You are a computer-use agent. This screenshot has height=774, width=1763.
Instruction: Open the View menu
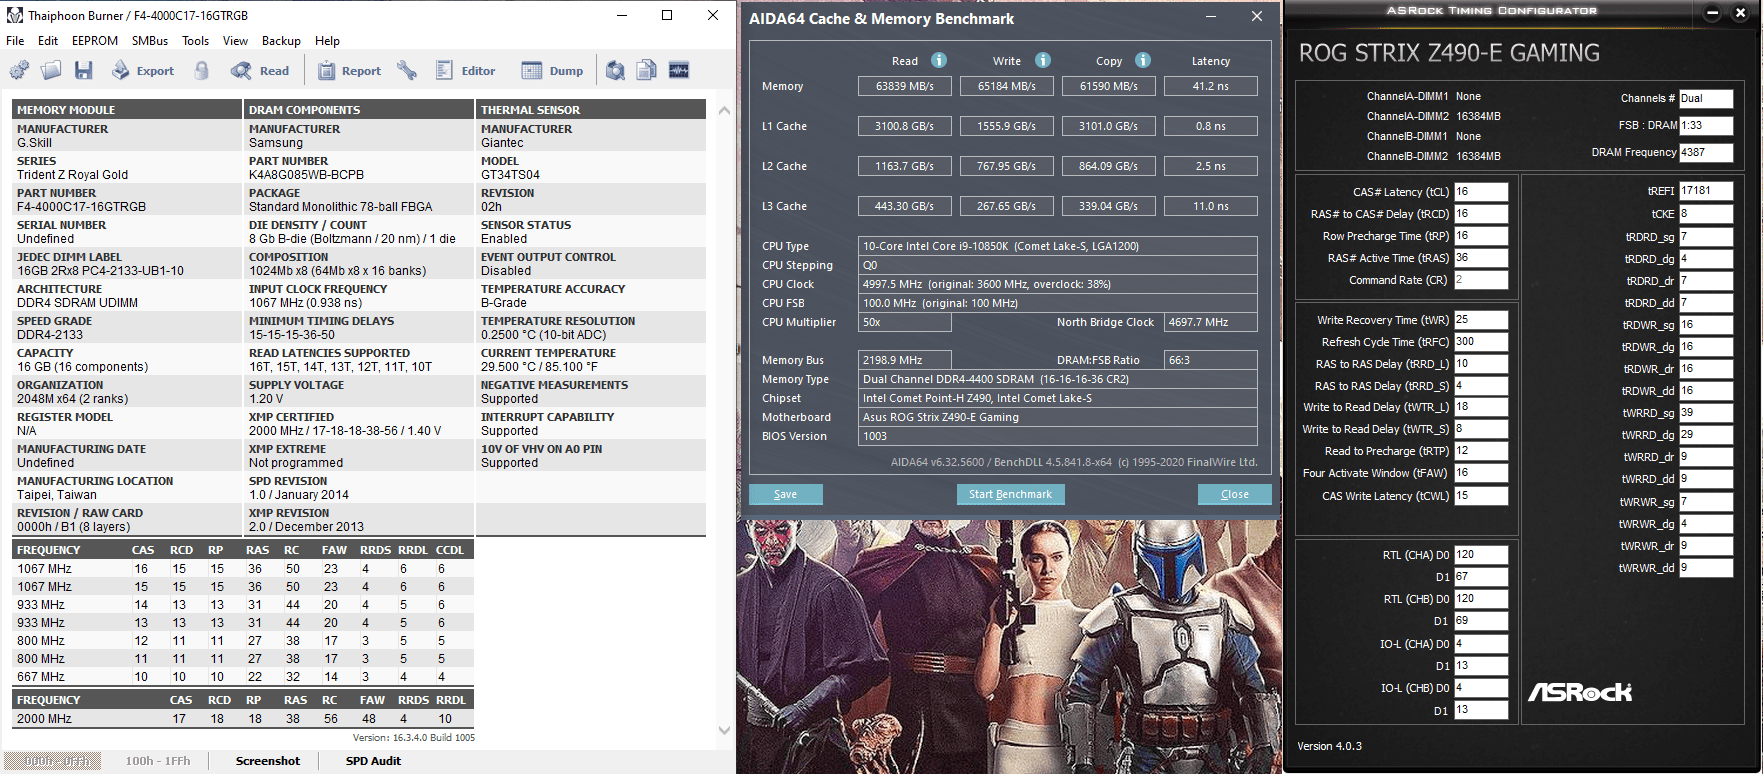pos(236,41)
